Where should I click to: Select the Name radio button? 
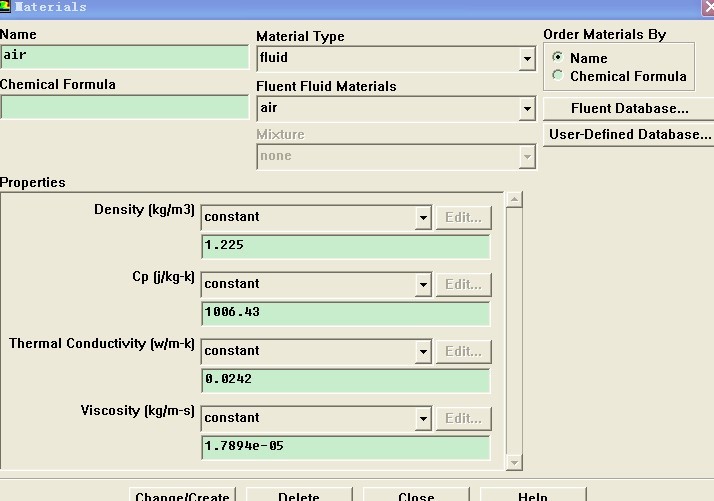pyautogui.click(x=558, y=58)
